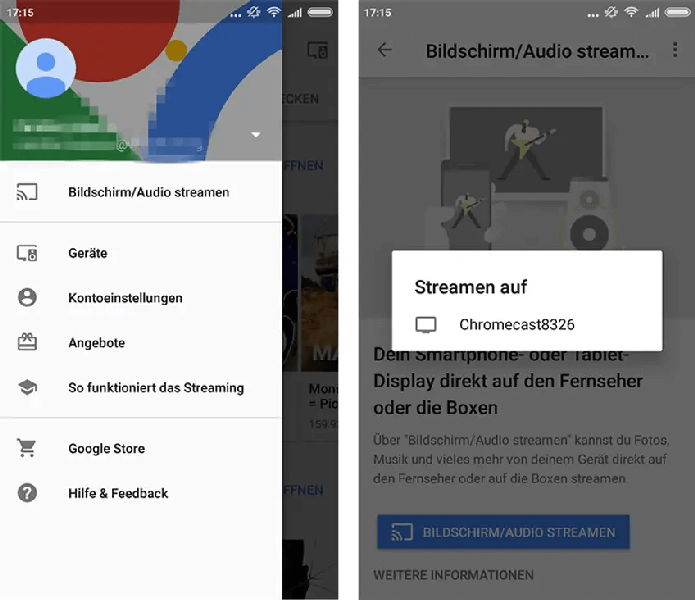The width and height of the screenshot is (695, 600).
Task: Open So funktioniert das Streaming entry
Action: 141,387
